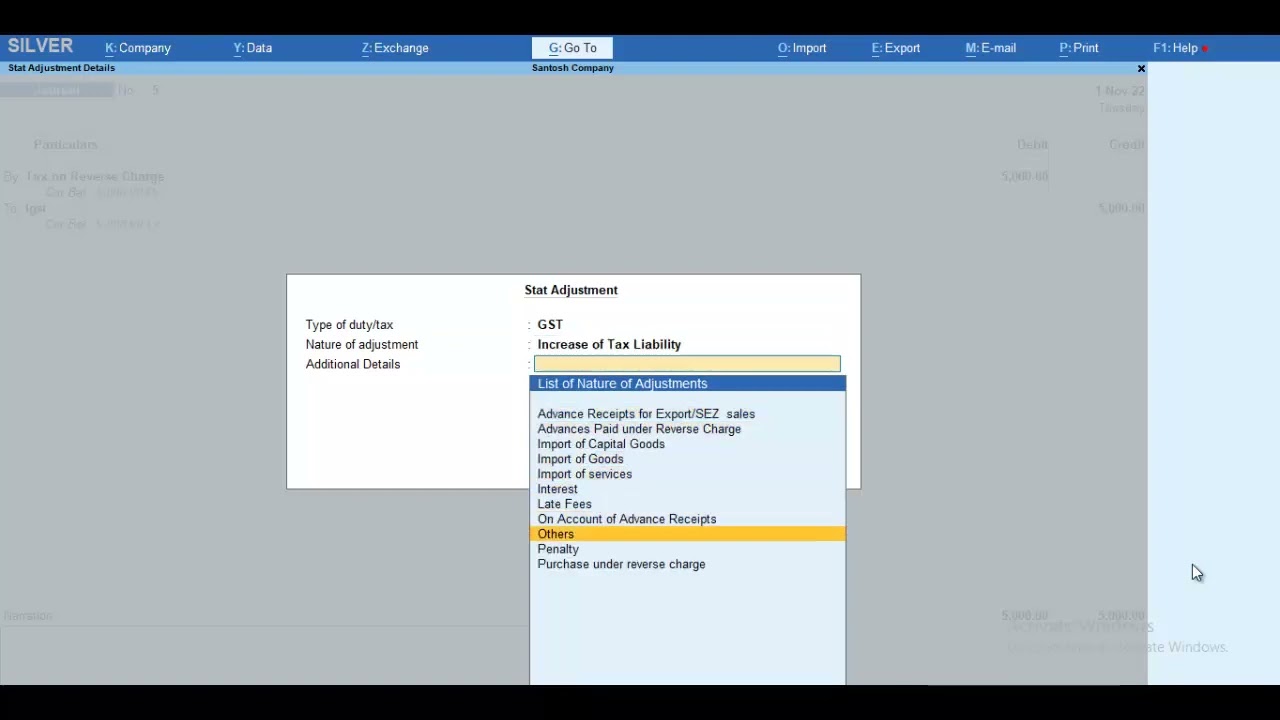Open the Z: Exchange menu

395,48
